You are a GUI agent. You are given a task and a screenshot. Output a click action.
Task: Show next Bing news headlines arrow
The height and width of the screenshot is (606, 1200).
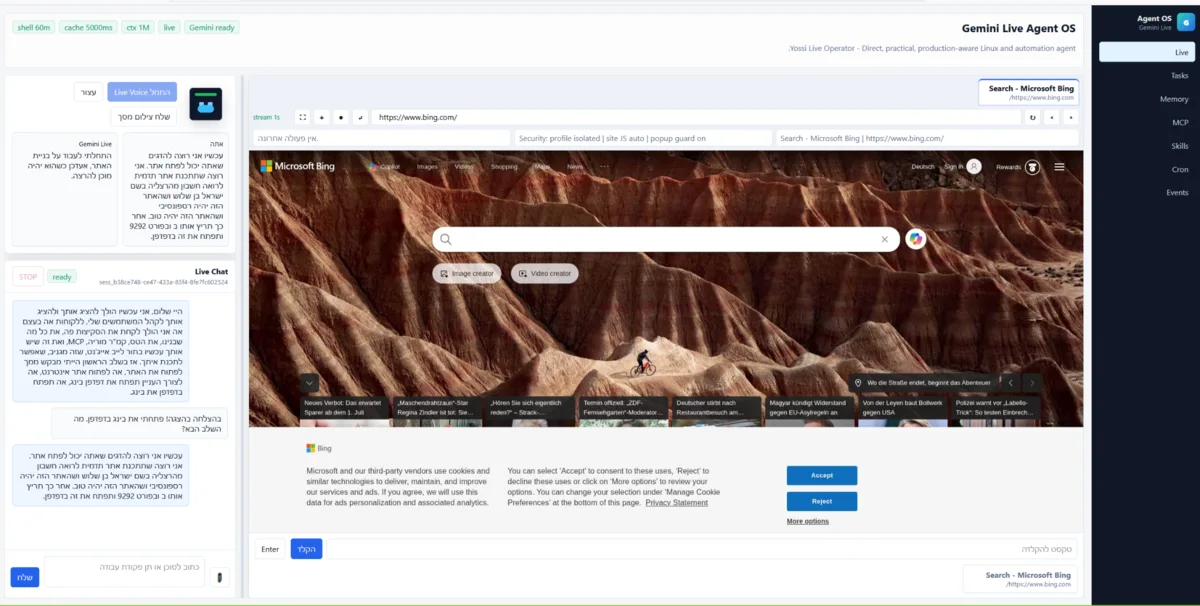(1032, 382)
